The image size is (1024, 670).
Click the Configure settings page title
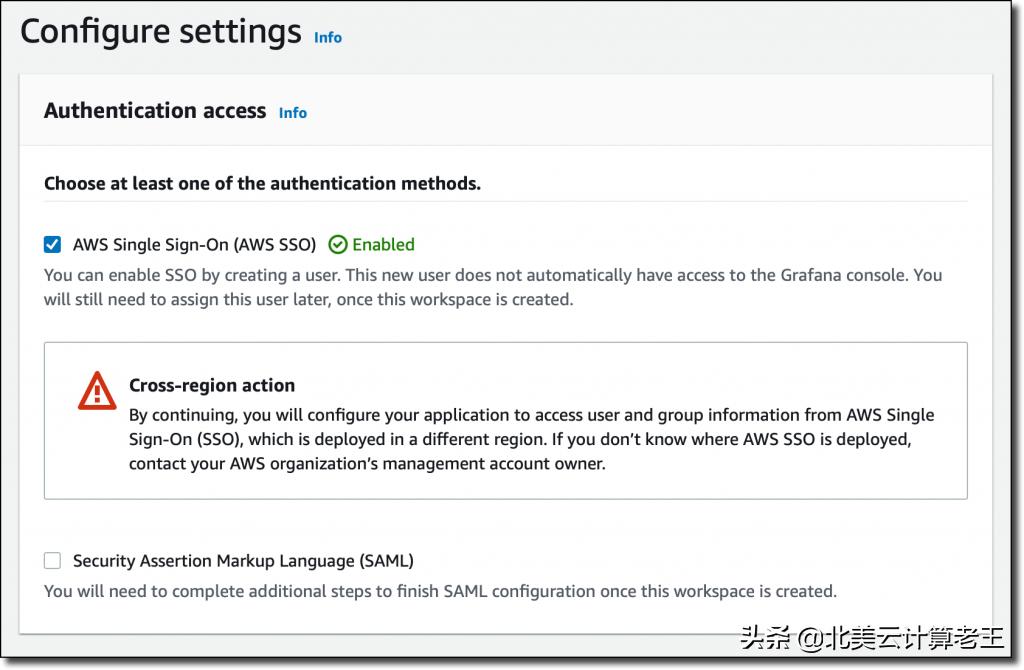pyautogui.click(x=160, y=32)
